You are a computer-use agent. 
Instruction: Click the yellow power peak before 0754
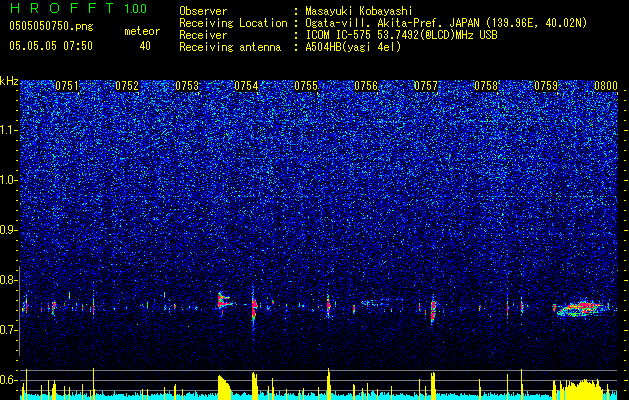point(224,387)
